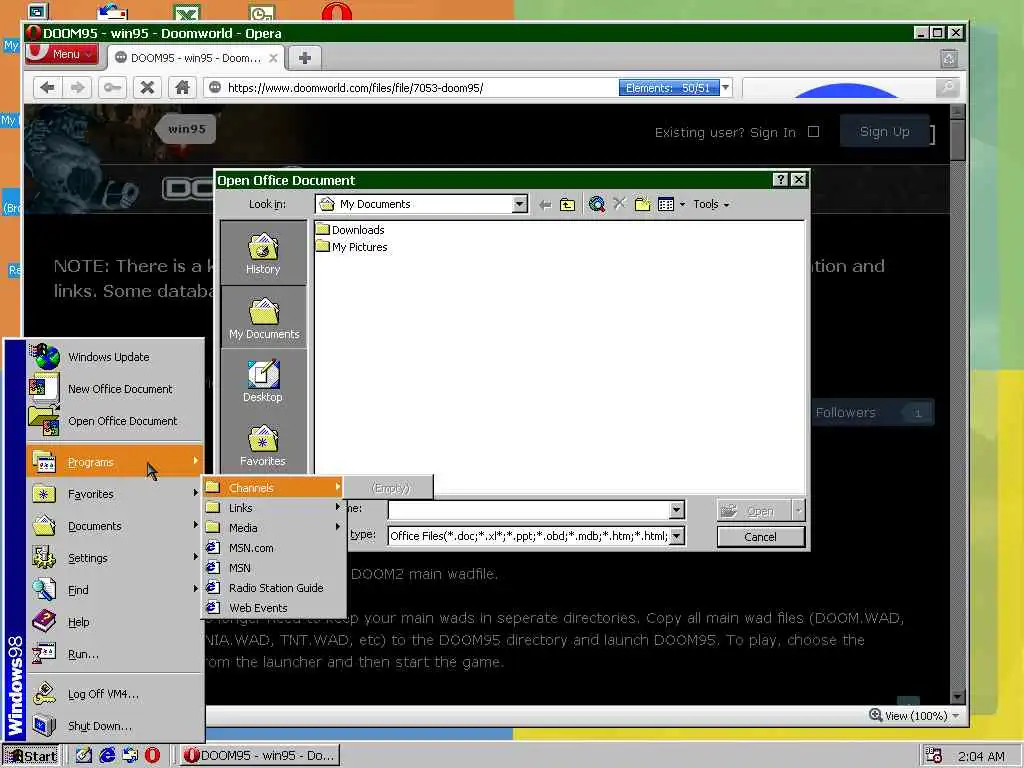1024x768 pixels.
Task: Select Desktop in places bar
Action: coord(263,381)
